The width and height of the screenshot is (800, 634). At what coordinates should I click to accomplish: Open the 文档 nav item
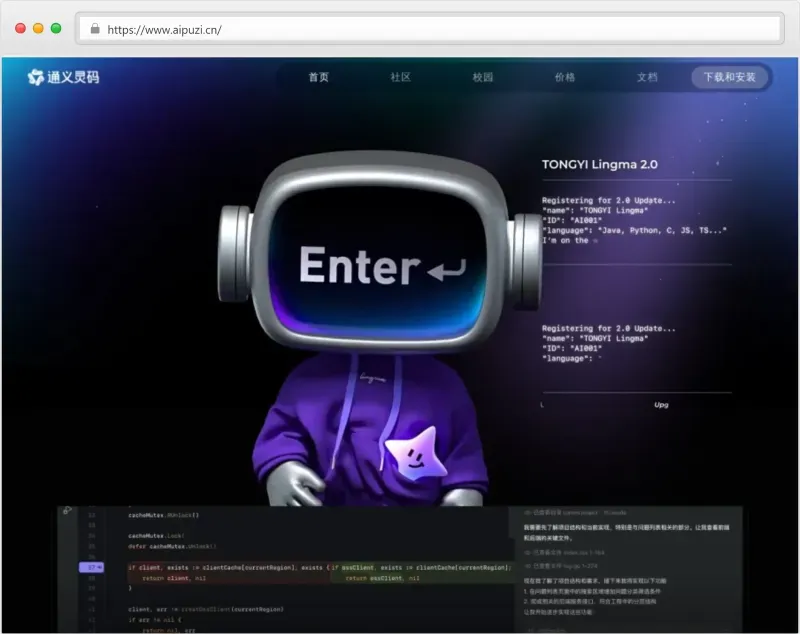pyautogui.click(x=647, y=77)
